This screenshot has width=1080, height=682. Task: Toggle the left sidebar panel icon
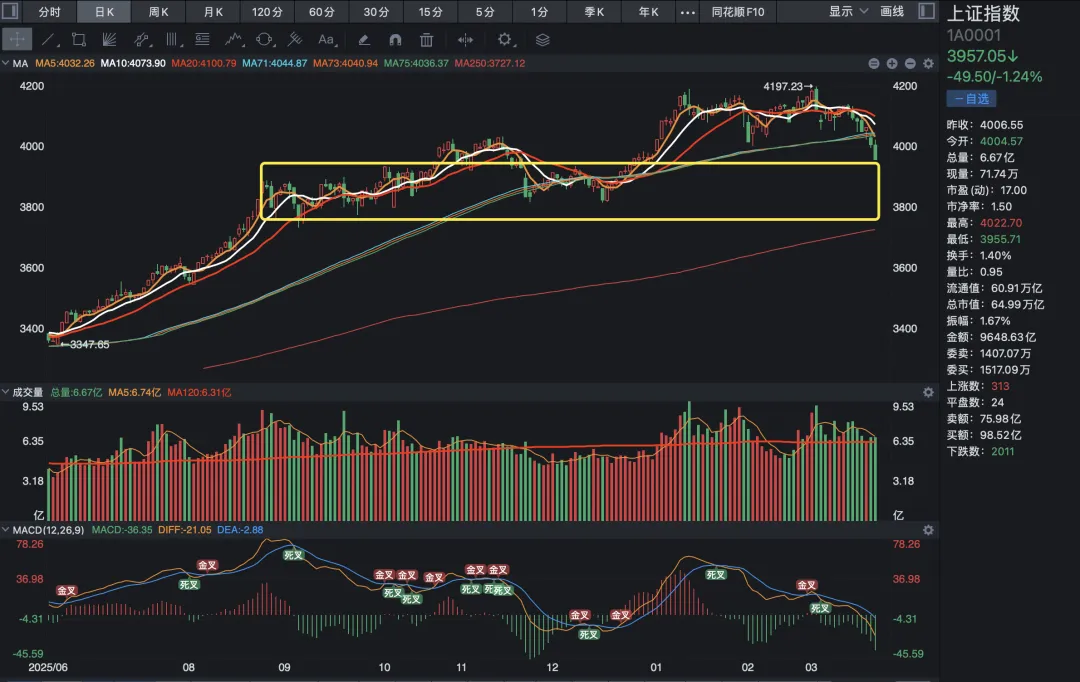click(x=10, y=11)
